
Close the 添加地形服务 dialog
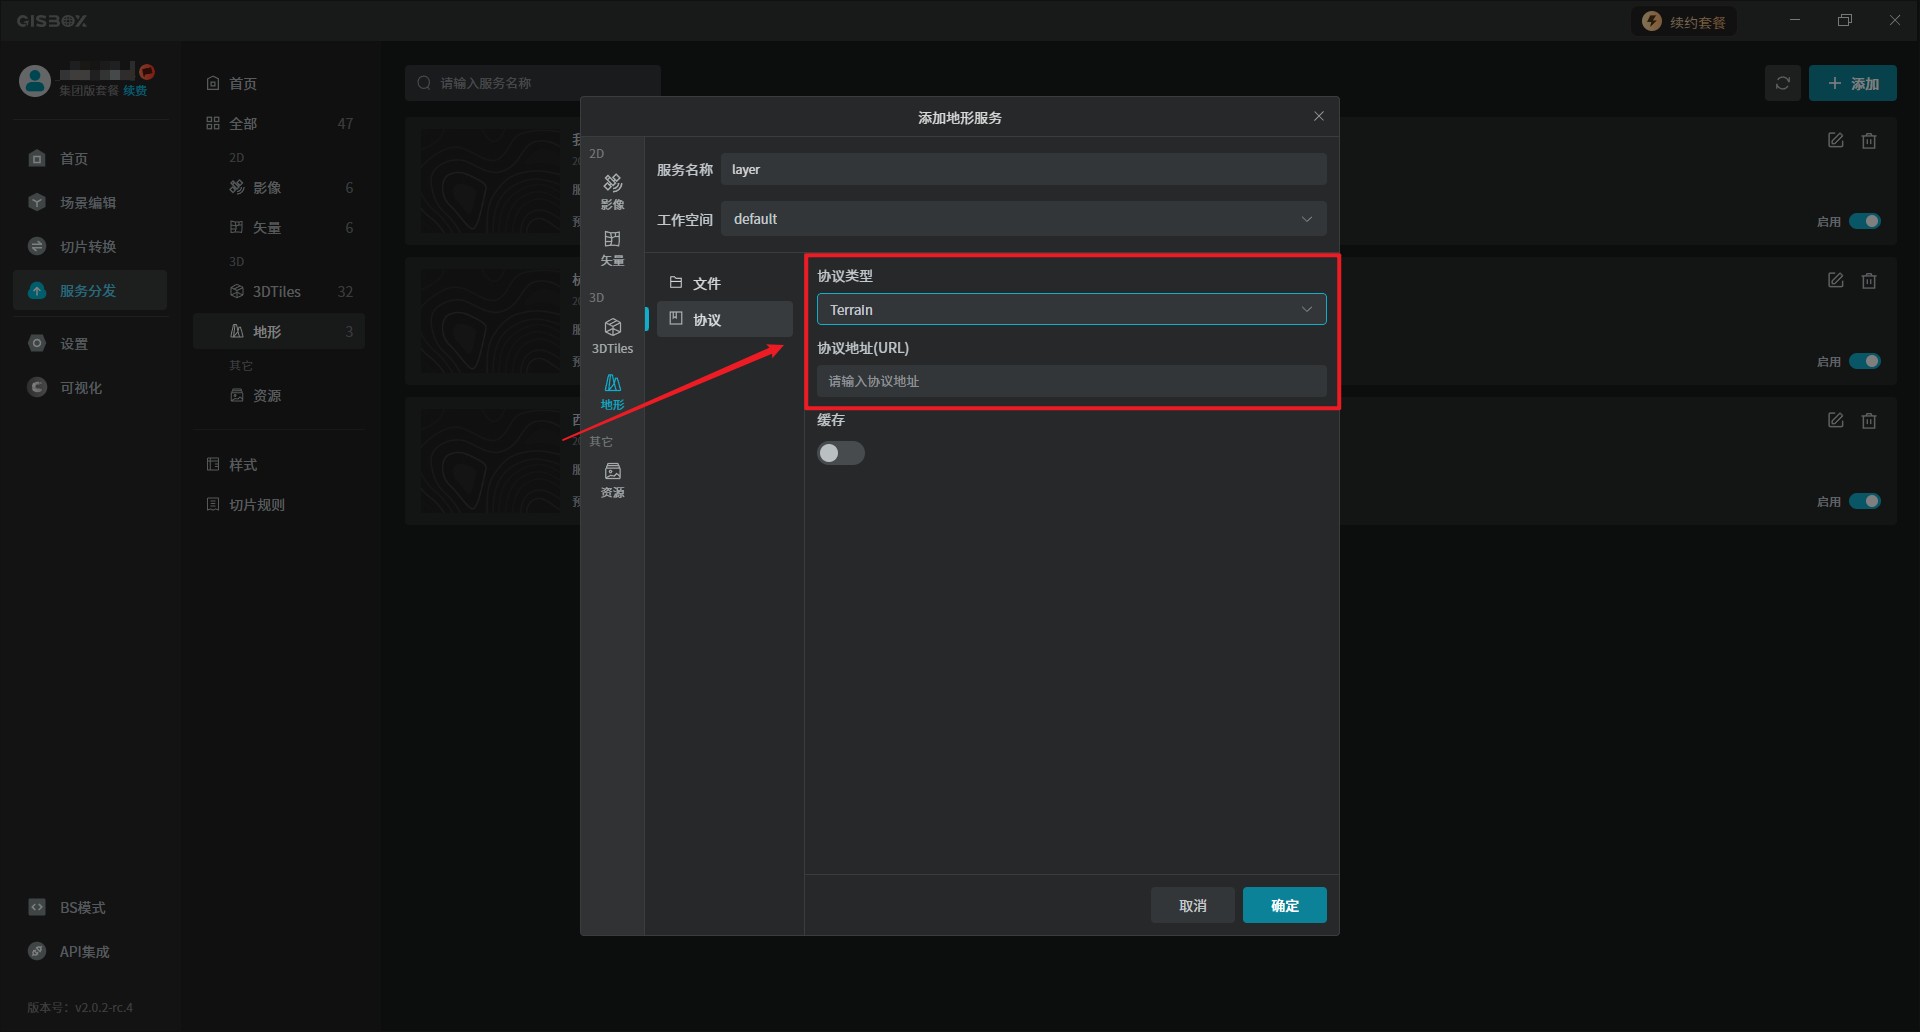click(1318, 117)
